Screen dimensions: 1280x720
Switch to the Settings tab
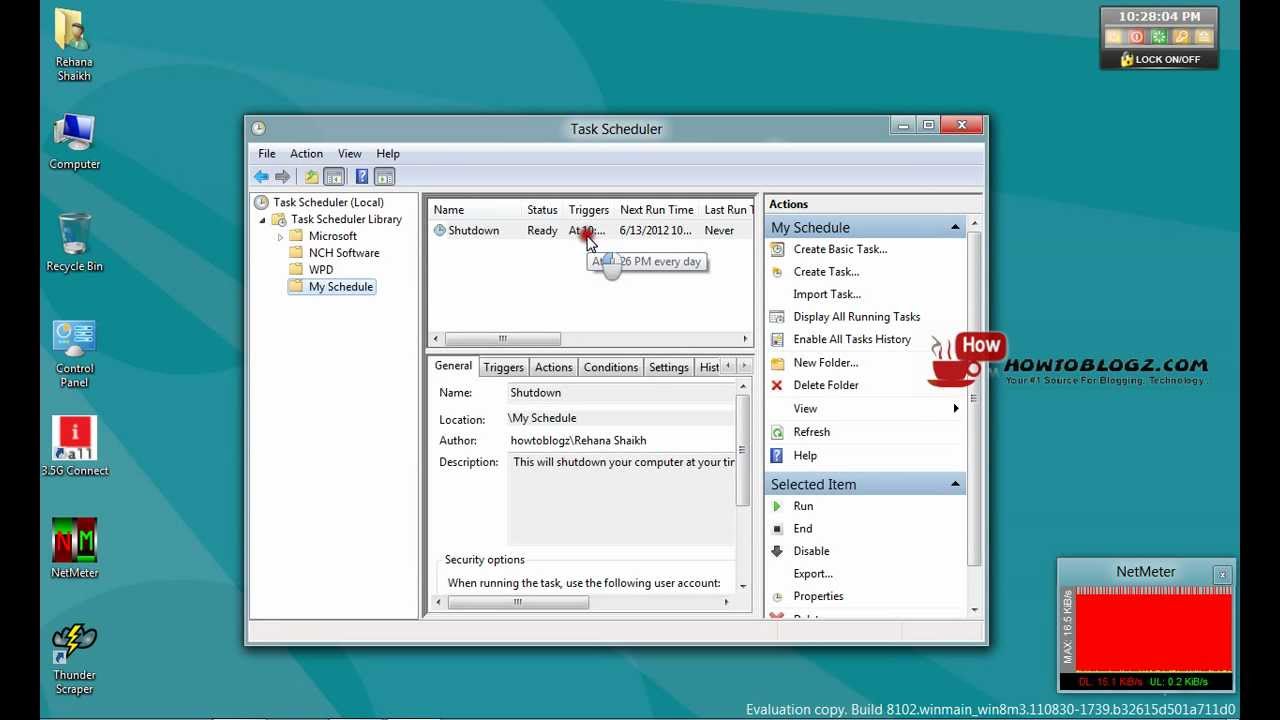(668, 367)
